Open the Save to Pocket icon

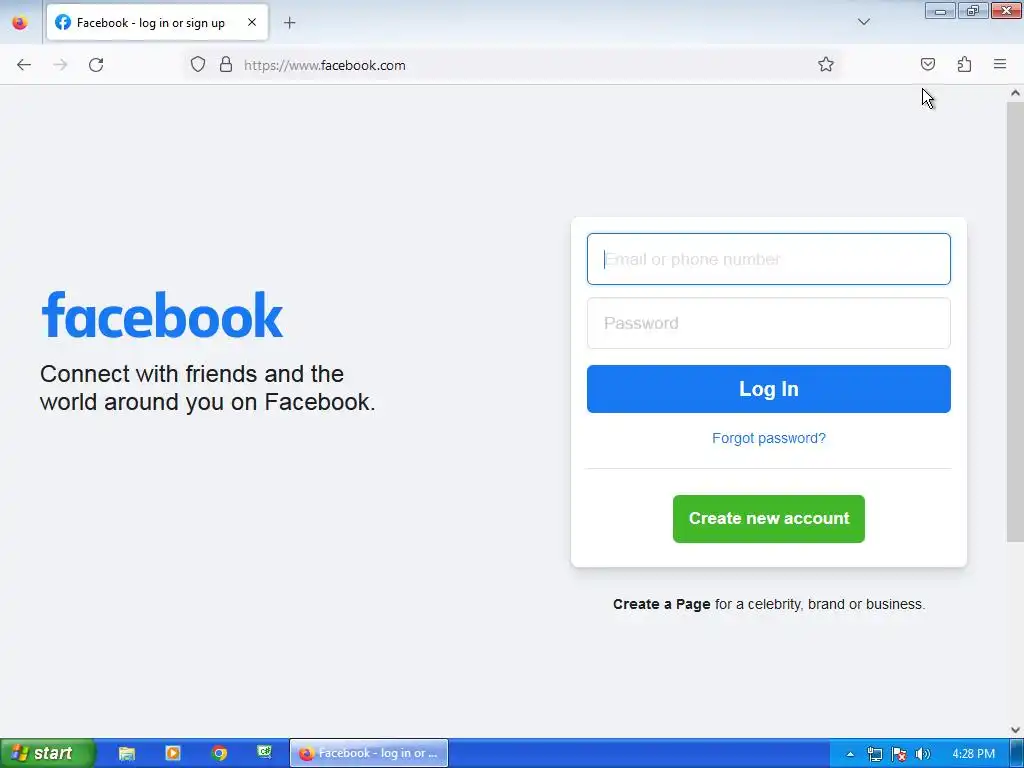click(927, 64)
